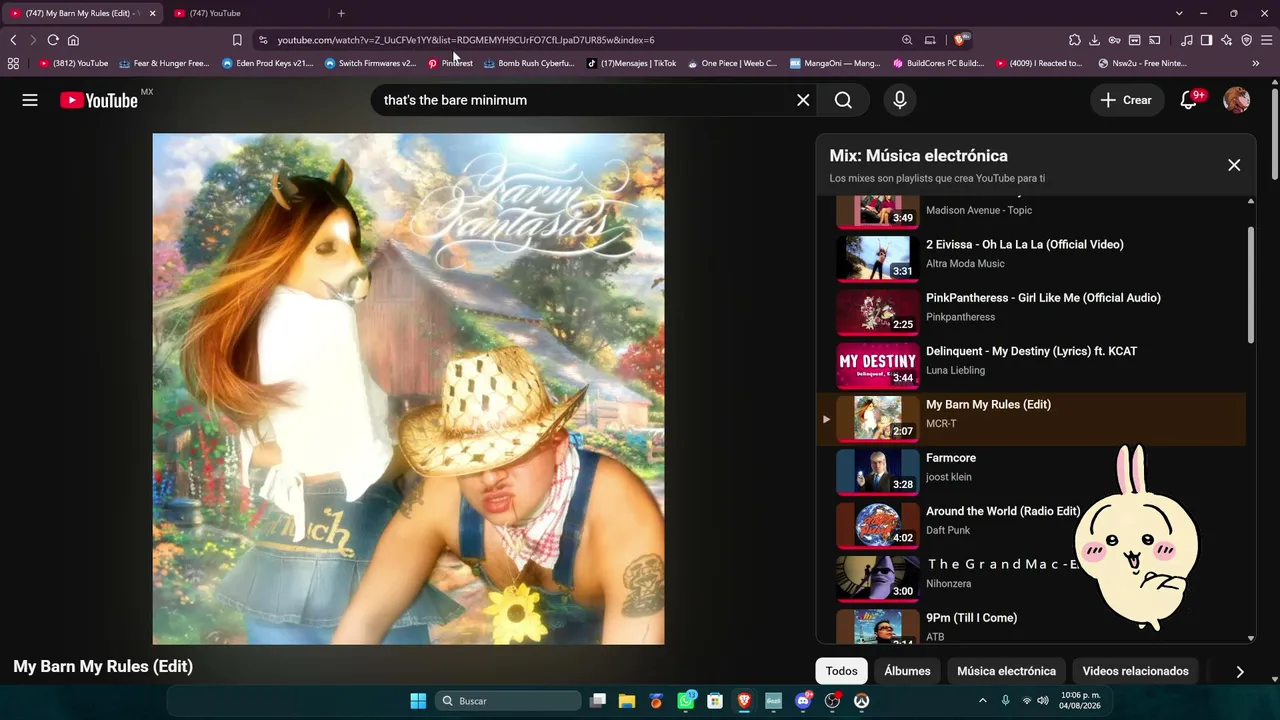Switch to the My Barn My Rules tab
Screen dimensions: 1280x720
(82, 13)
